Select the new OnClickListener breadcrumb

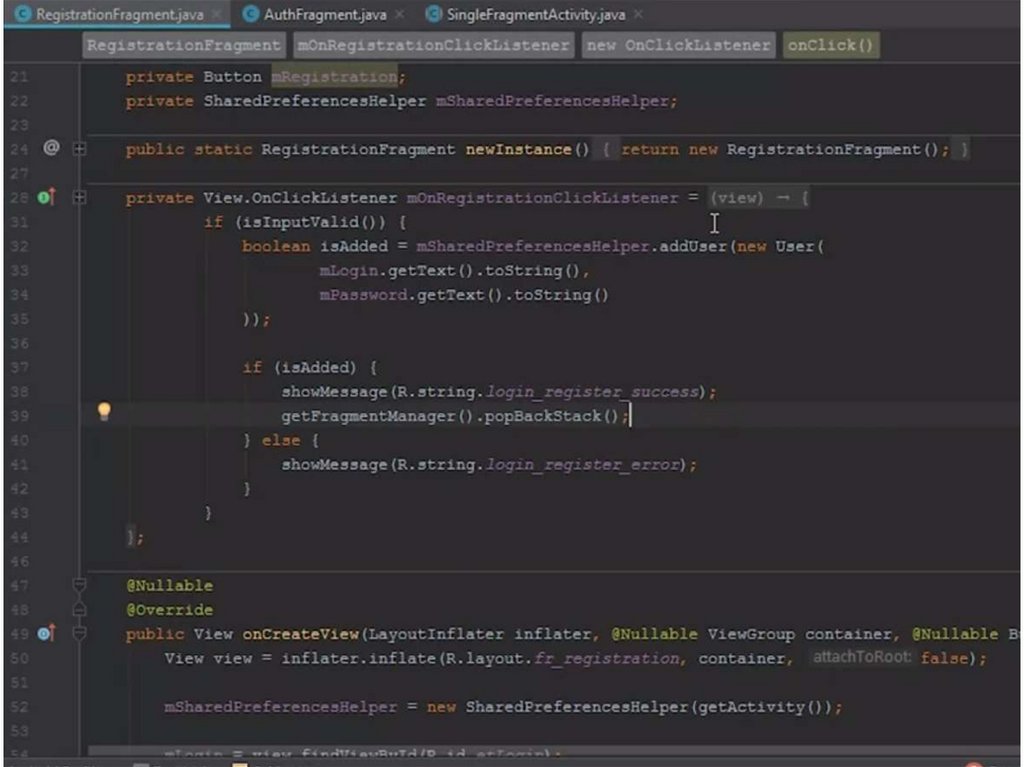pos(679,45)
